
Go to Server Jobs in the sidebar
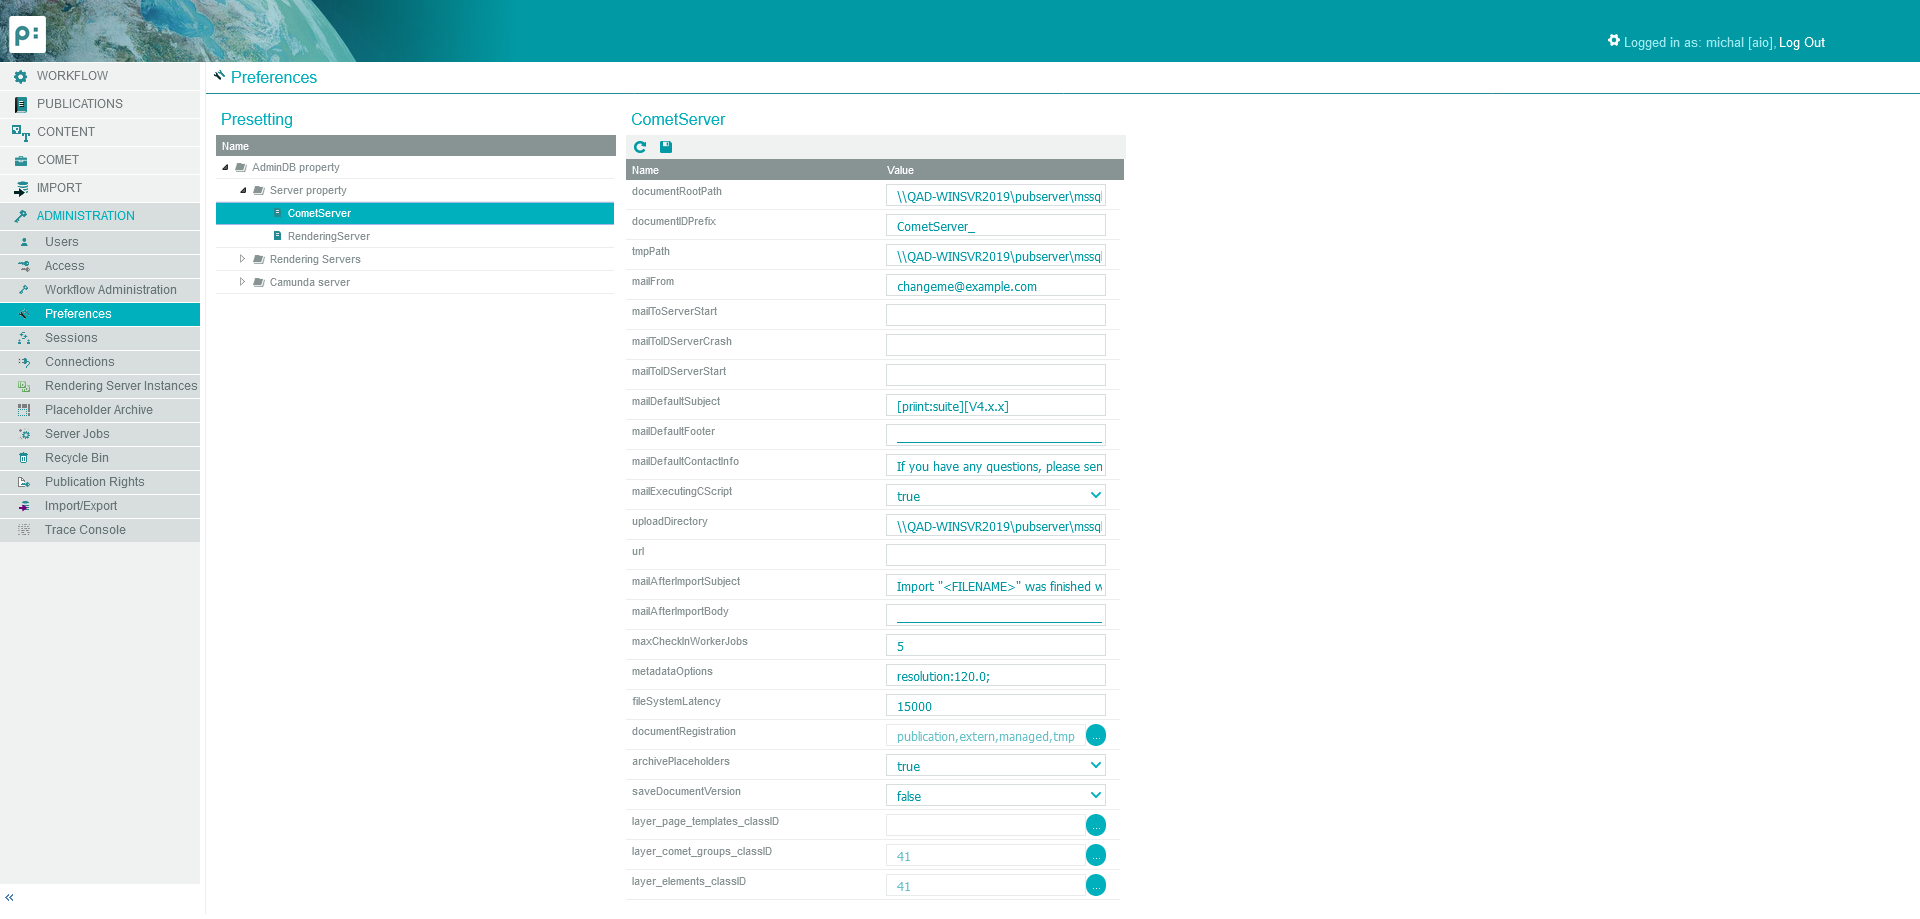(77, 434)
